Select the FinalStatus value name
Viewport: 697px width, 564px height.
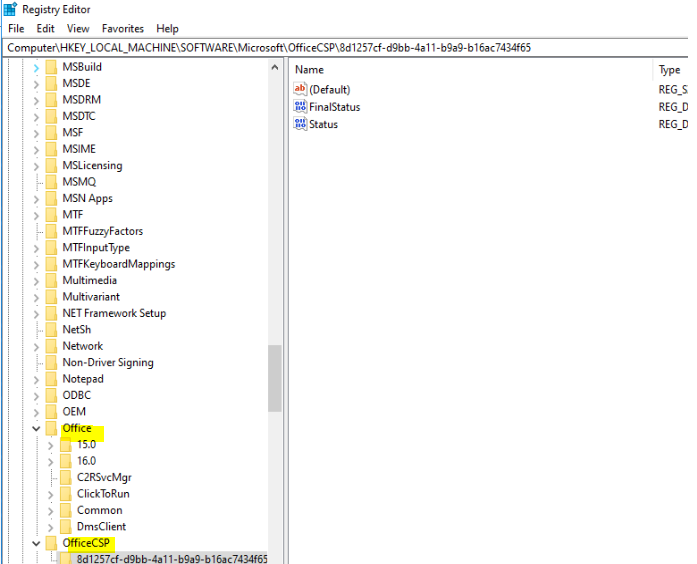(334, 107)
